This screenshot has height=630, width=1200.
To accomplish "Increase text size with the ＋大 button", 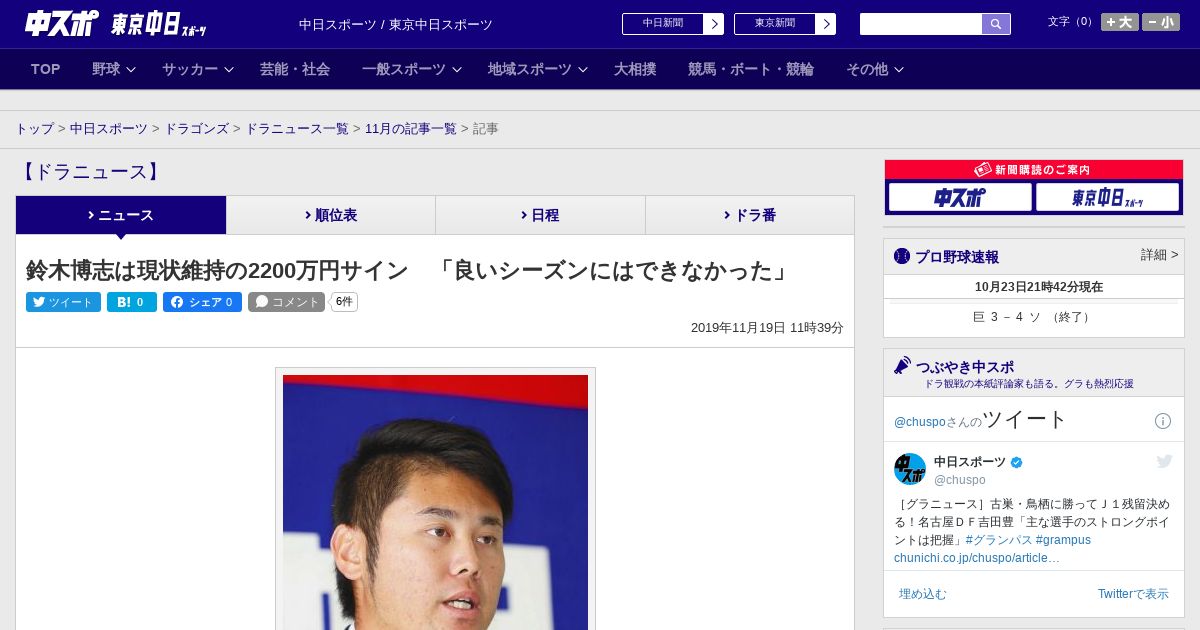I will click(x=1120, y=22).
